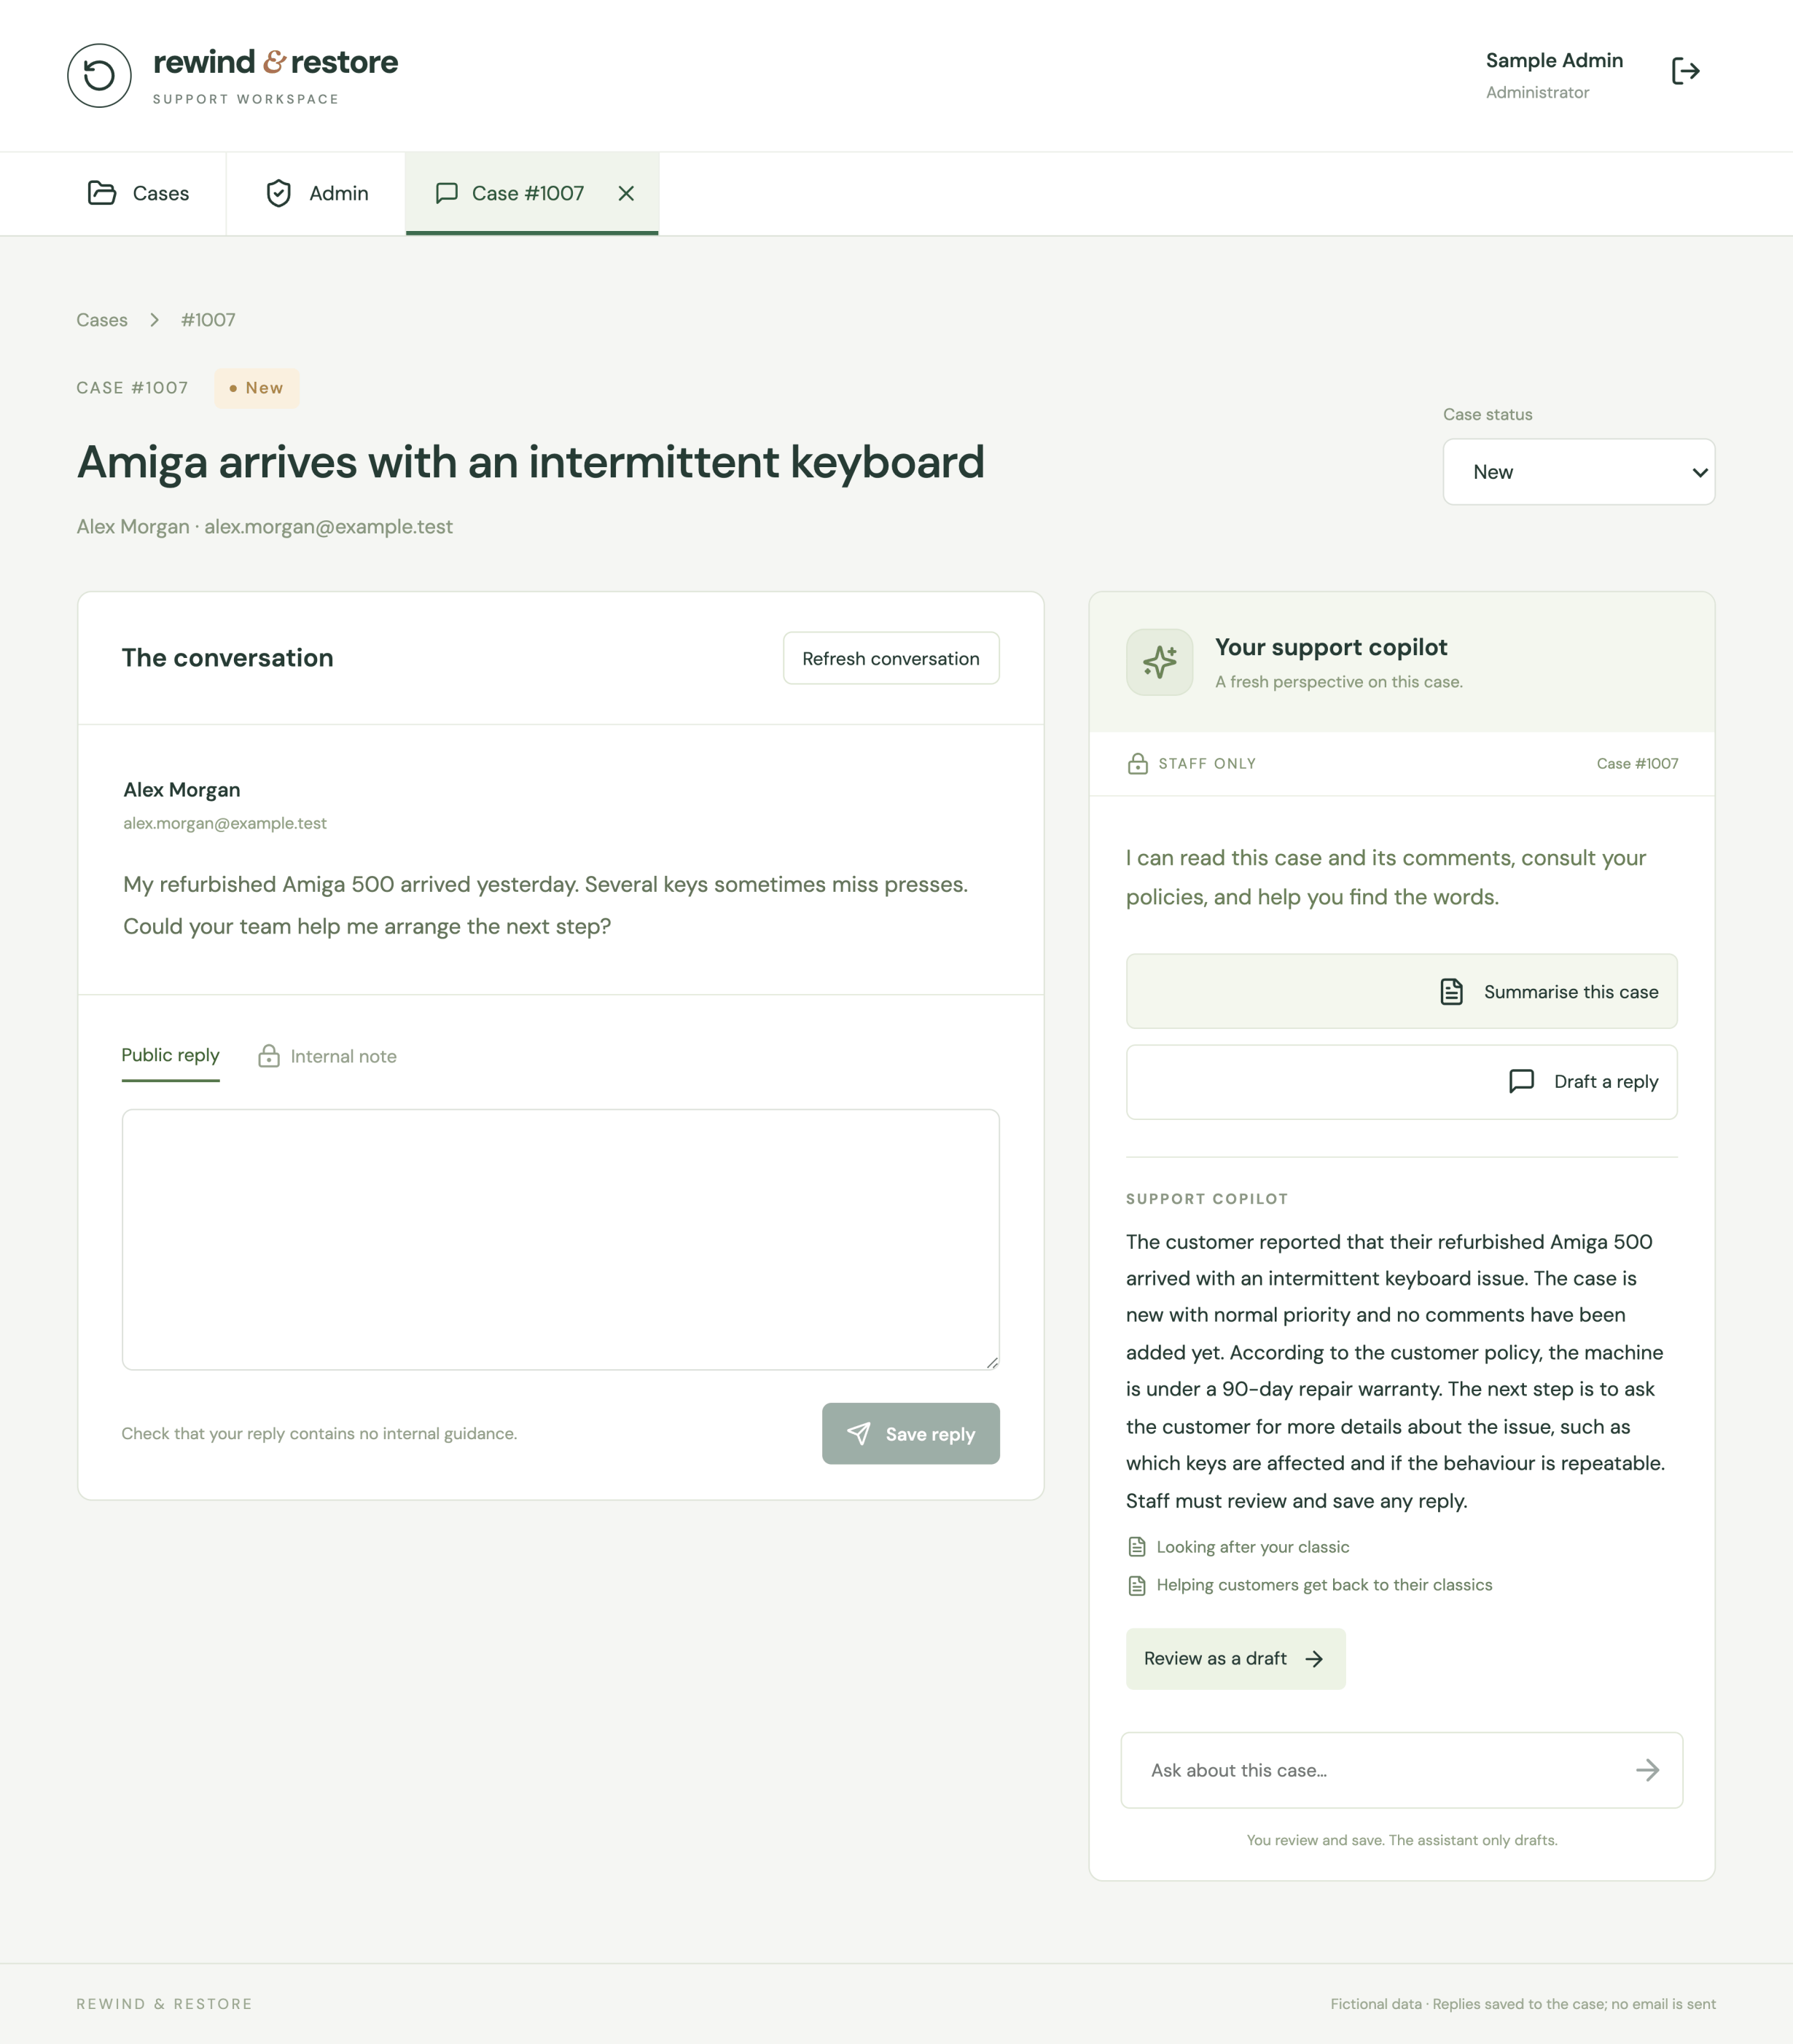Click the support copilot sparkle icon
The height and width of the screenshot is (2044, 1793).
1159,662
